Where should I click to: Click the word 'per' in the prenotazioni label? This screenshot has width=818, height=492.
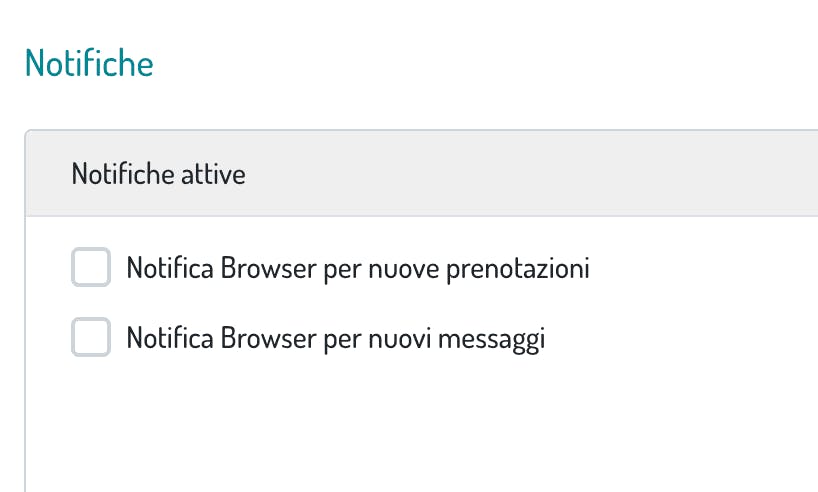click(x=342, y=269)
